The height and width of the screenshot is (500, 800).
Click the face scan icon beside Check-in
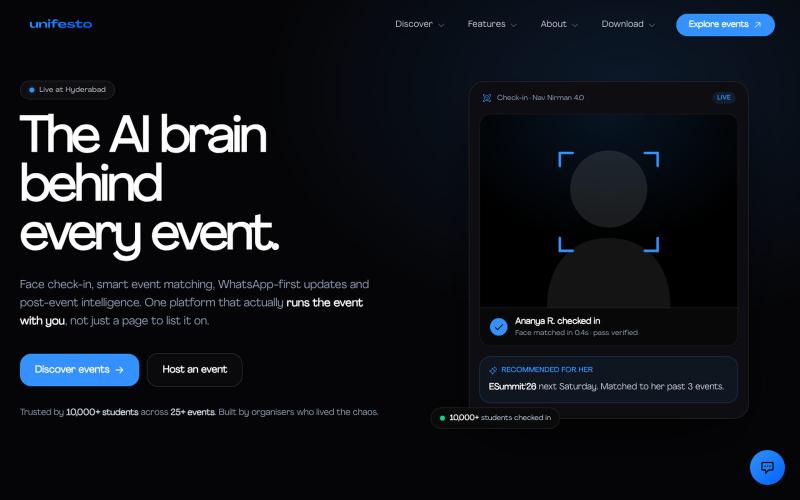pos(487,98)
